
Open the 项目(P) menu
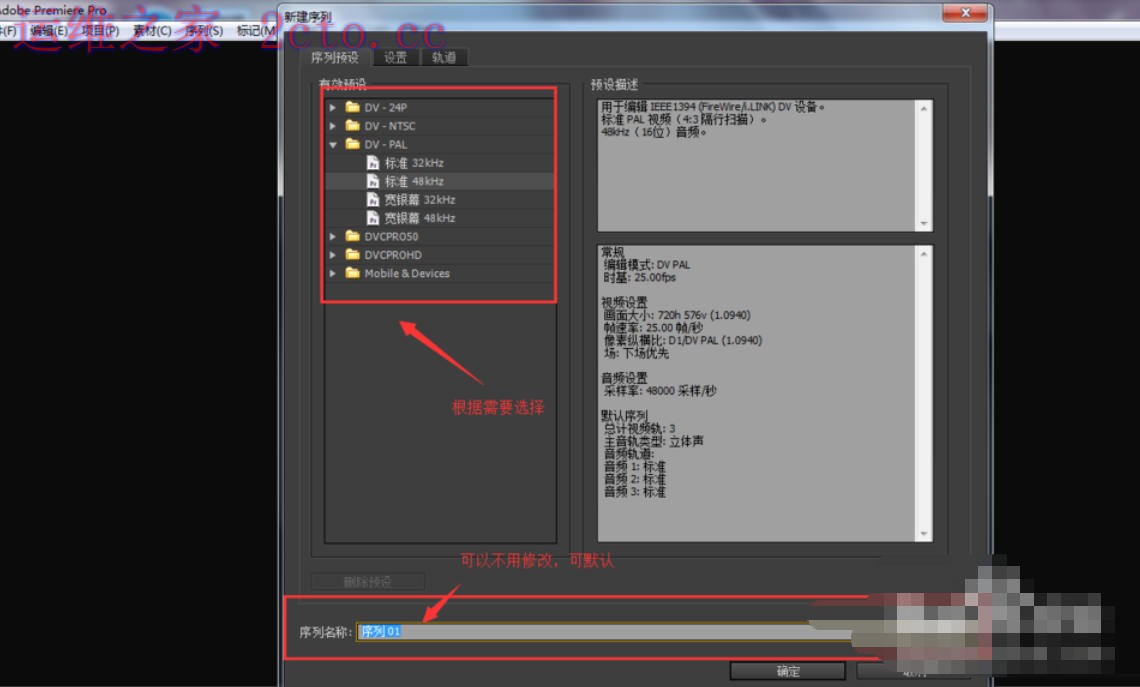pos(100,31)
